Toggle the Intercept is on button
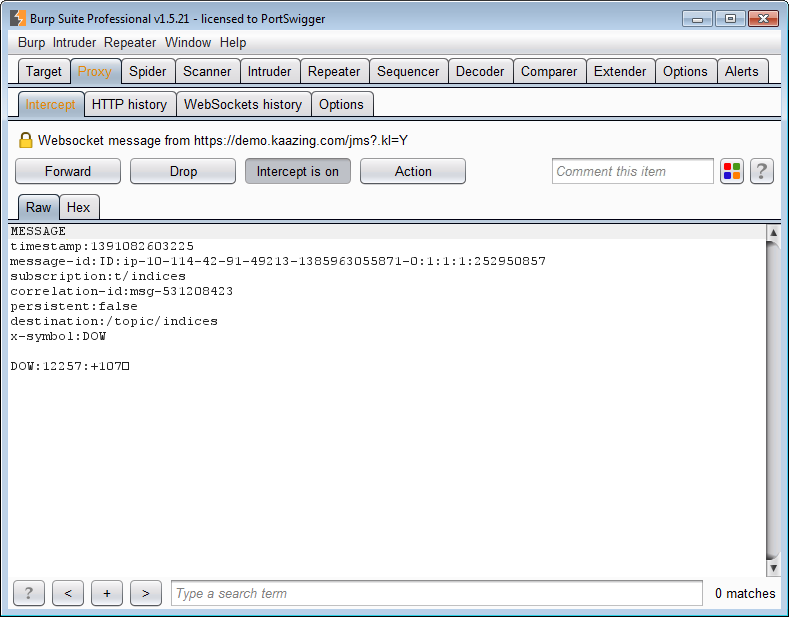This screenshot has height=617, width=789. 298,172
